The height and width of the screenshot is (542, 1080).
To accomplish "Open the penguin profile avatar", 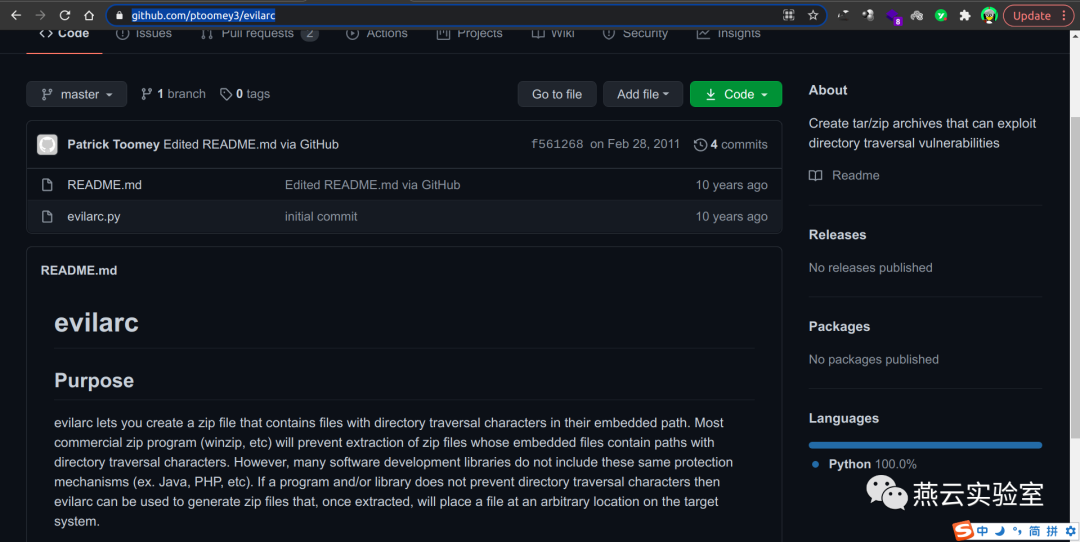I will (x=989, y=15).
